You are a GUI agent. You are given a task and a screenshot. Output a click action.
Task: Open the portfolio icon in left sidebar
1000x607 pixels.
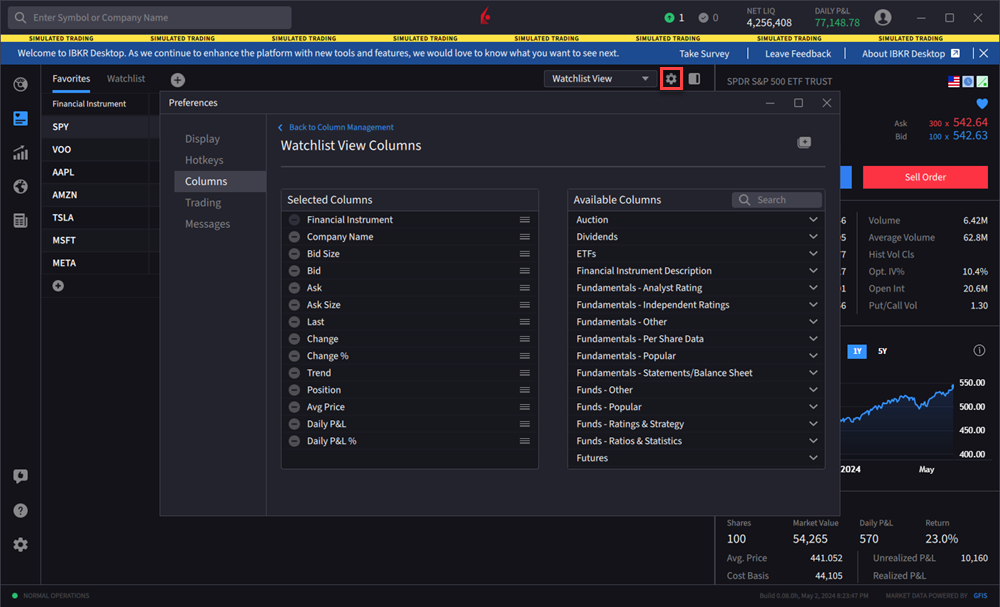(20, 84)
